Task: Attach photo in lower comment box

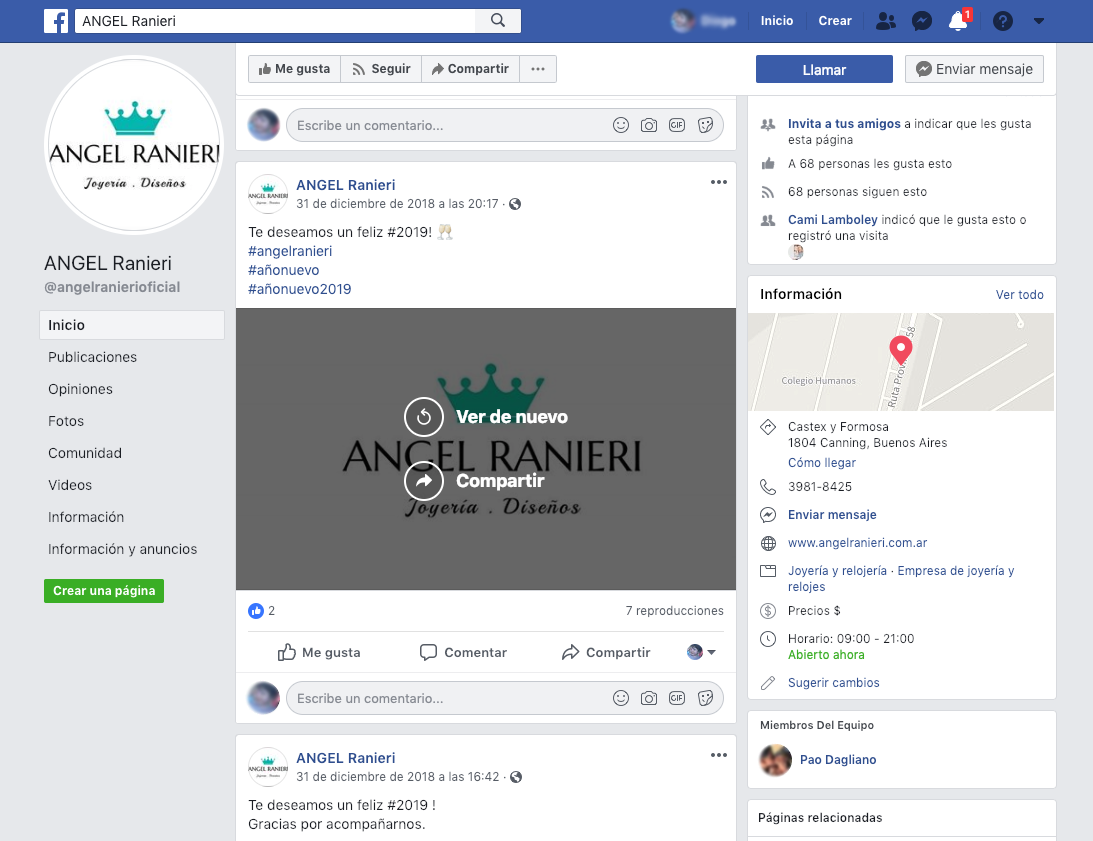Action: pos(649,699)
